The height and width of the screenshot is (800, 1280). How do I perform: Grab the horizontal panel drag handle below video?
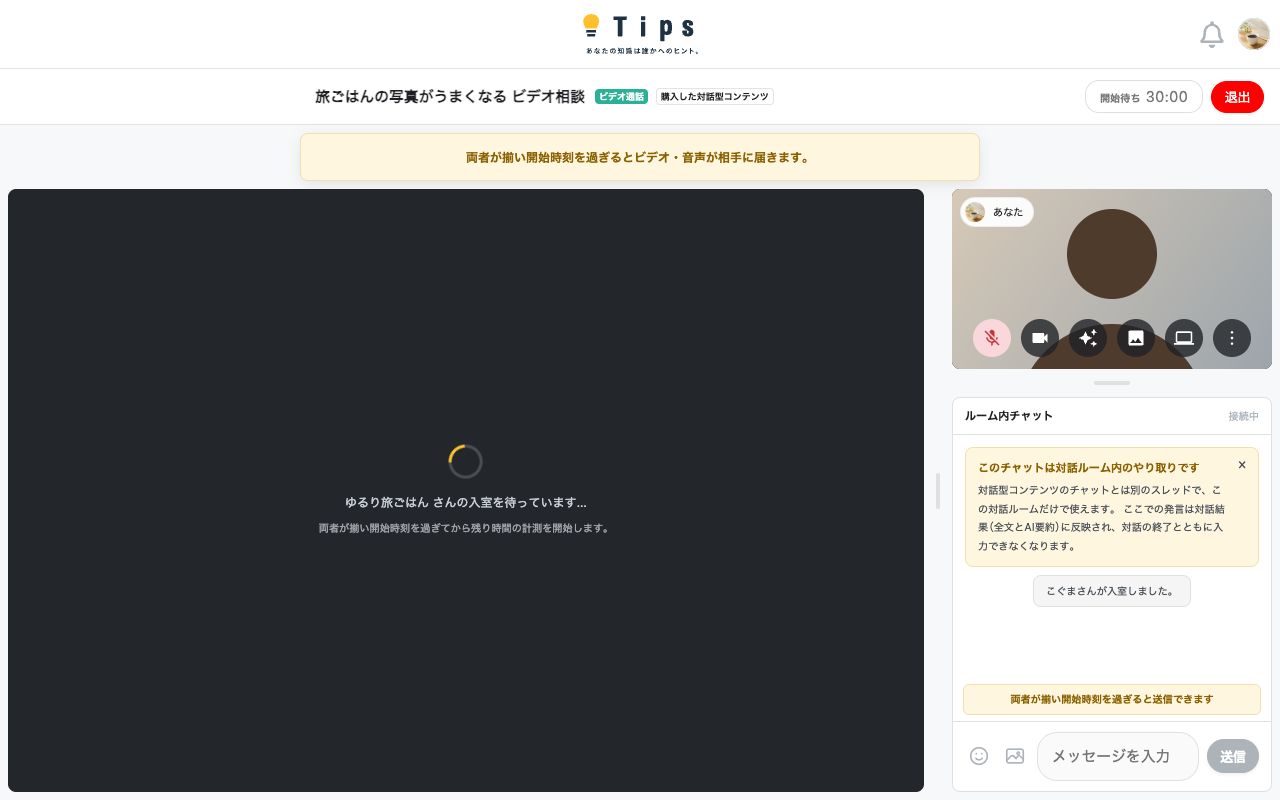click(1112, 383)
